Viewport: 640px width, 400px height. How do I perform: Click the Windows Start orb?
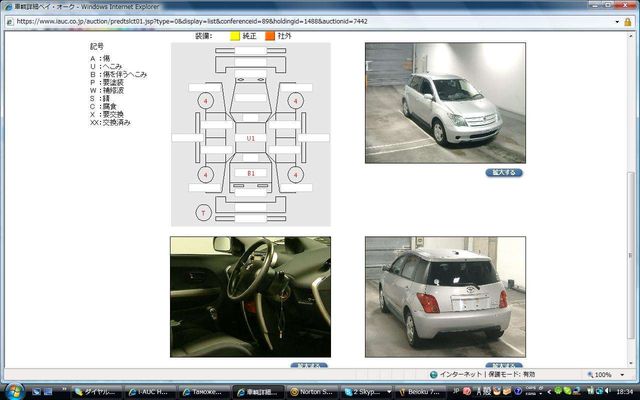[x=12, y=390]
